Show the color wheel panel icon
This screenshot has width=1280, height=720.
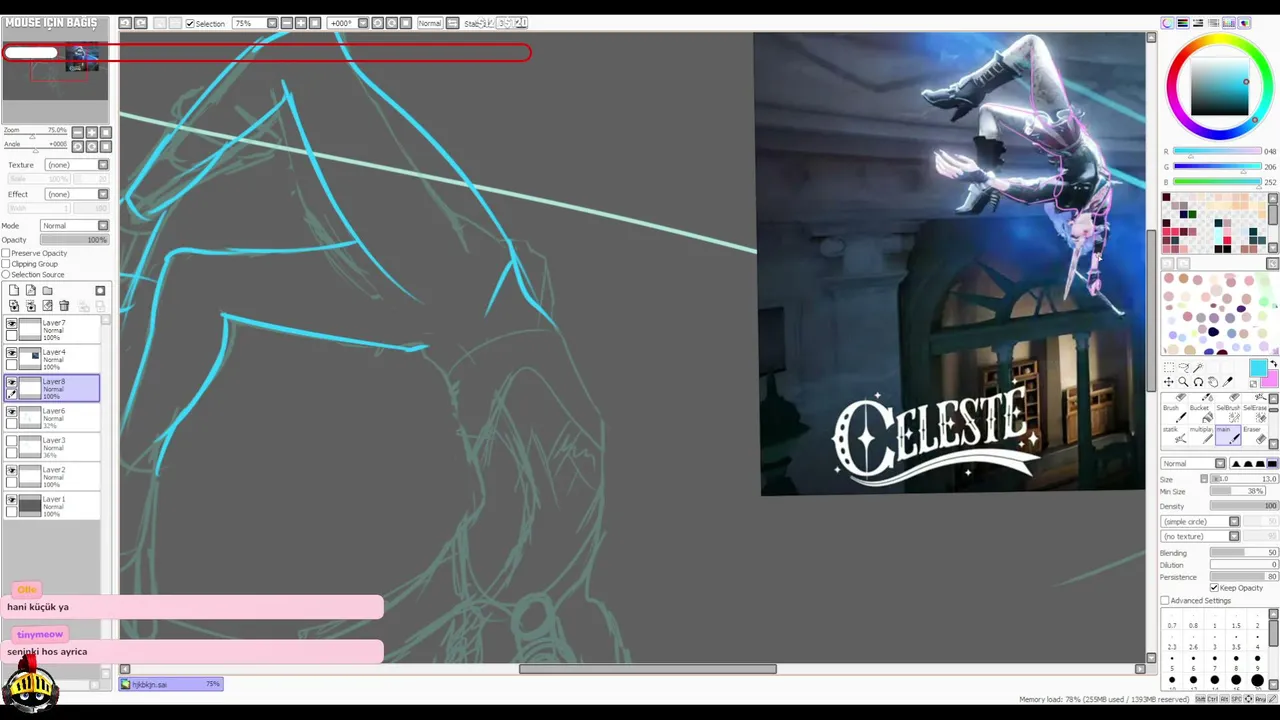pos(1167,23)
